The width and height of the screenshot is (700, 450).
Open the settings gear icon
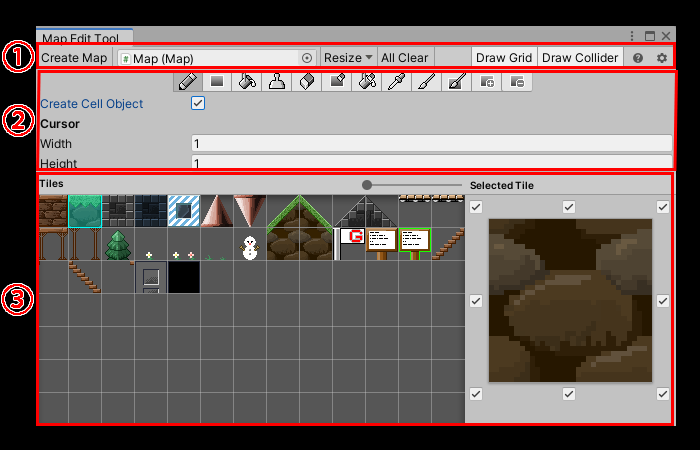661,58
